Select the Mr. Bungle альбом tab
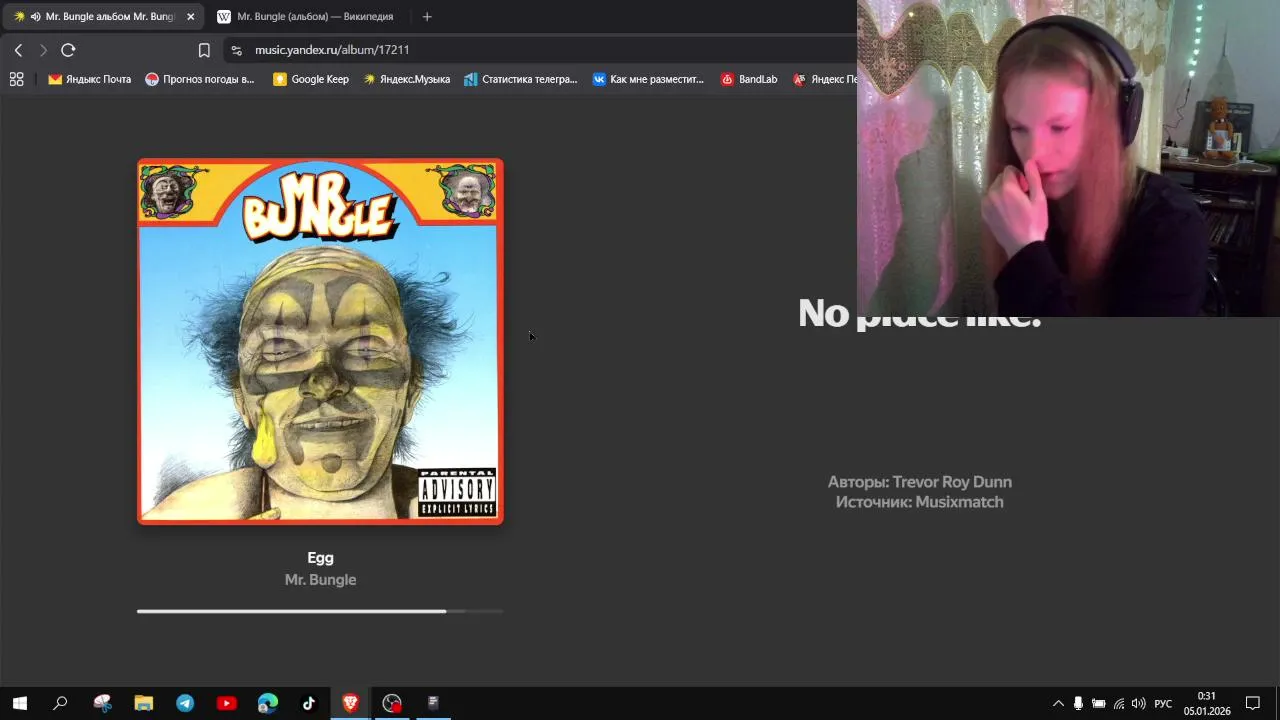Image resolution: width=1280 pixels, height=720 pixels. click(x=103, y=16)
